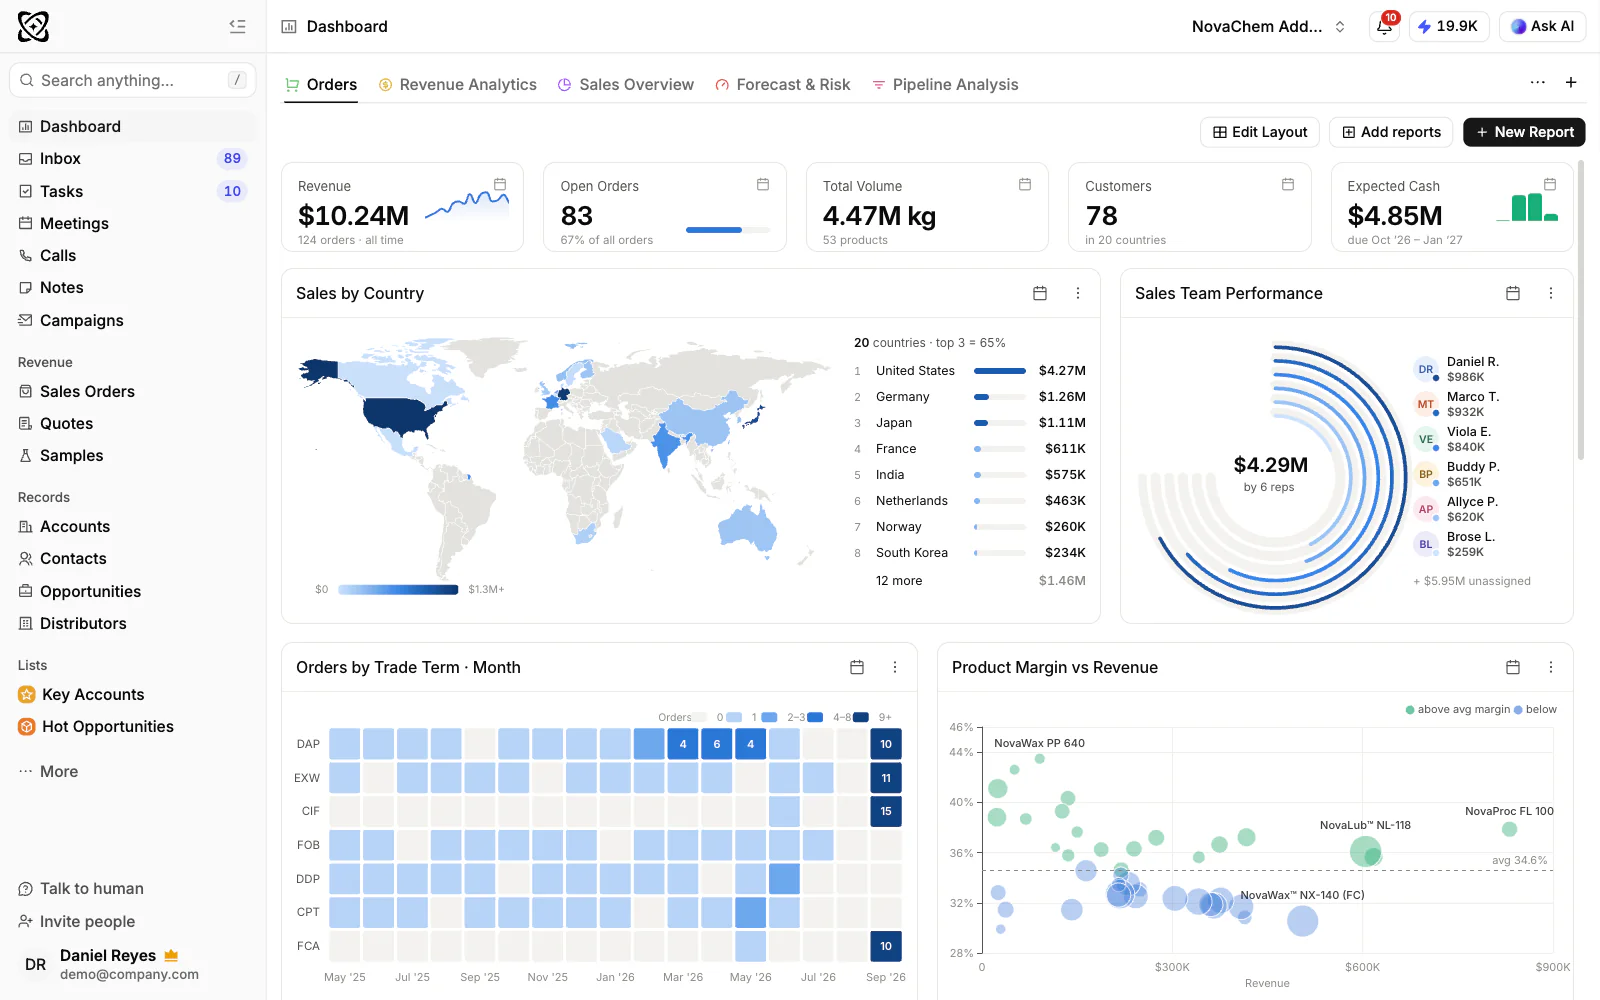Open the tab overflow ellipsis menu
Screen dimensions: 1600x1000
click(1538, 83)
